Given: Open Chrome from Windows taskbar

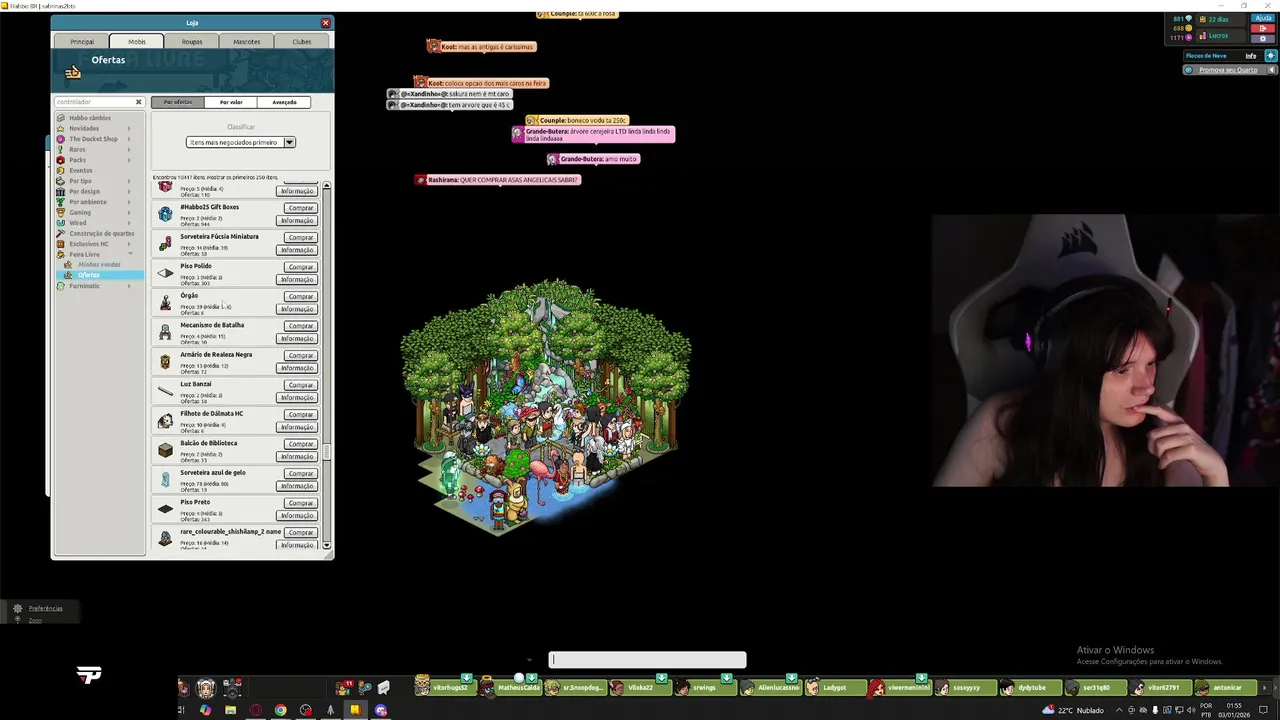Looking at the screenshot, I should pyautogui.click(x=281, y=710).
